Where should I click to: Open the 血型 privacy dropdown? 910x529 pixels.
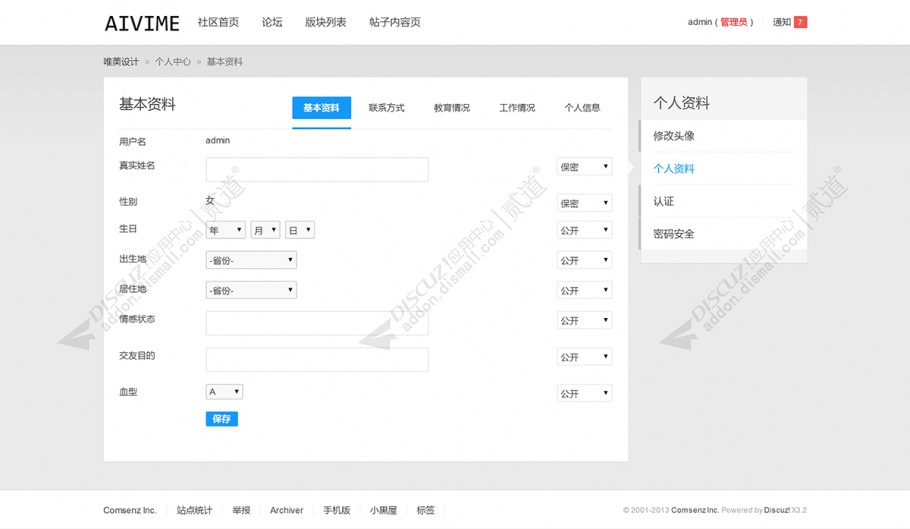584,393
